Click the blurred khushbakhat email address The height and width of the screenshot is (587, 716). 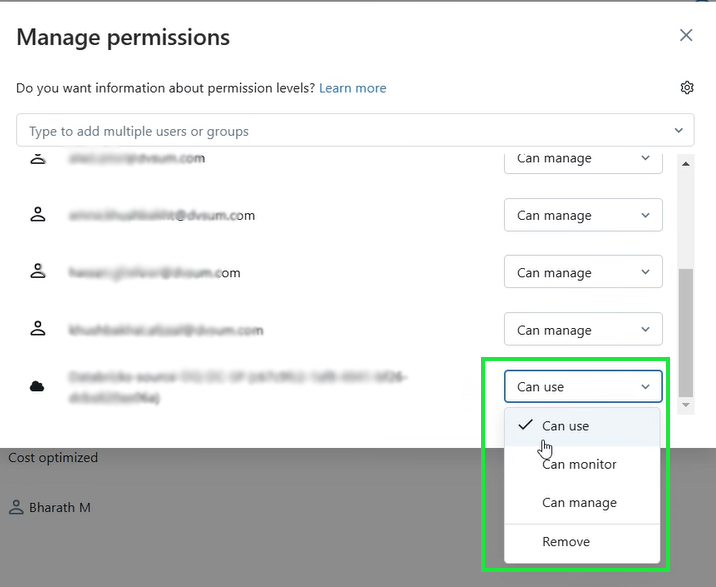(166, 330)
